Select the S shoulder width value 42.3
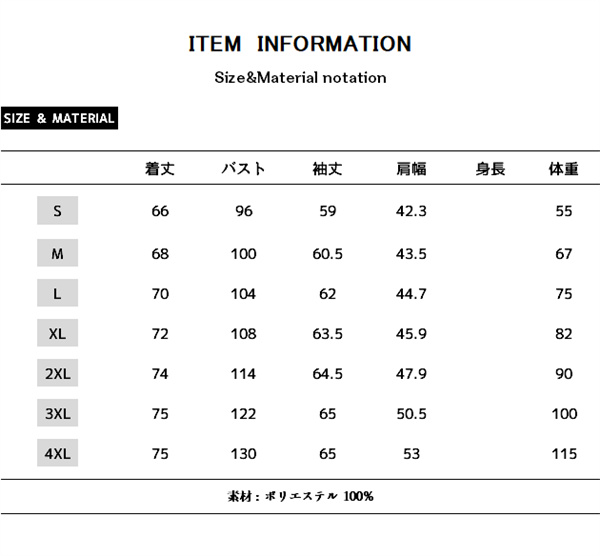This screenshot has height=556, width=600. 411,211
